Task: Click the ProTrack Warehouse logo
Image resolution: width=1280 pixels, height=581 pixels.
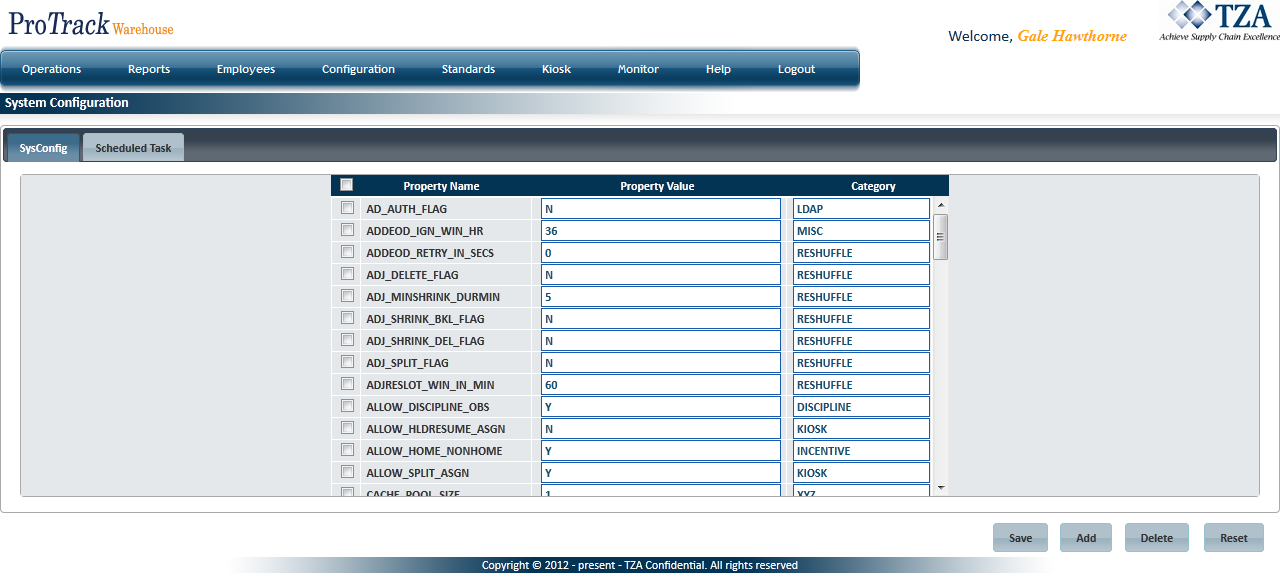Action: pyautogui.click(x=91, y=24)
